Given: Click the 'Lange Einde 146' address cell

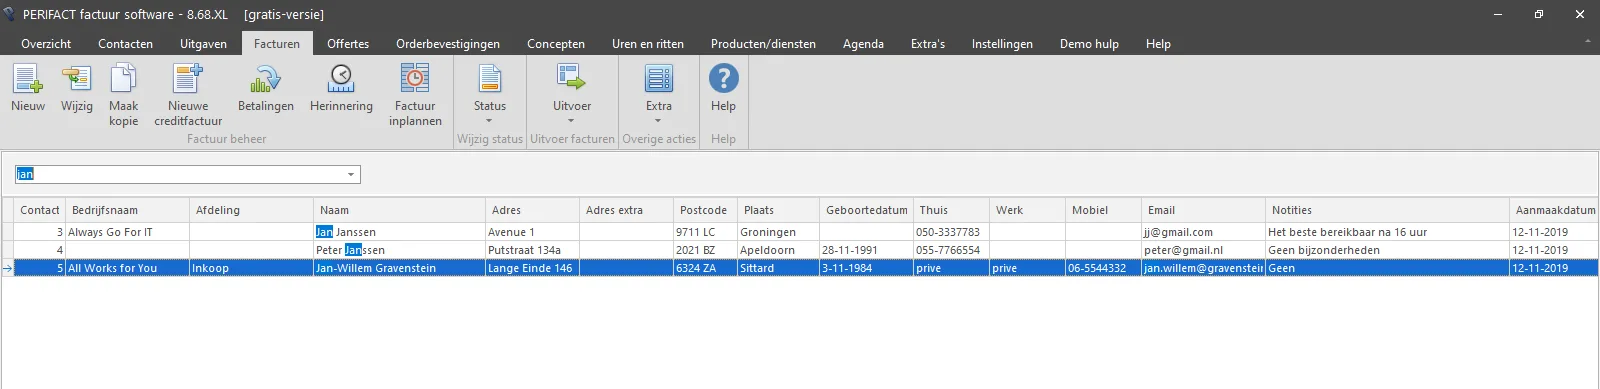Looking at the screenshot, I should [x=533, y=268].
